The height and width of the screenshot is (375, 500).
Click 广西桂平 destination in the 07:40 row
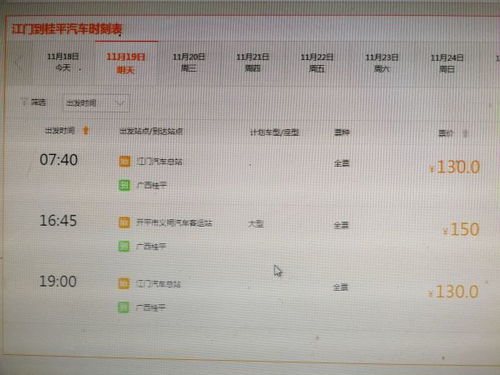pos(151,185)
